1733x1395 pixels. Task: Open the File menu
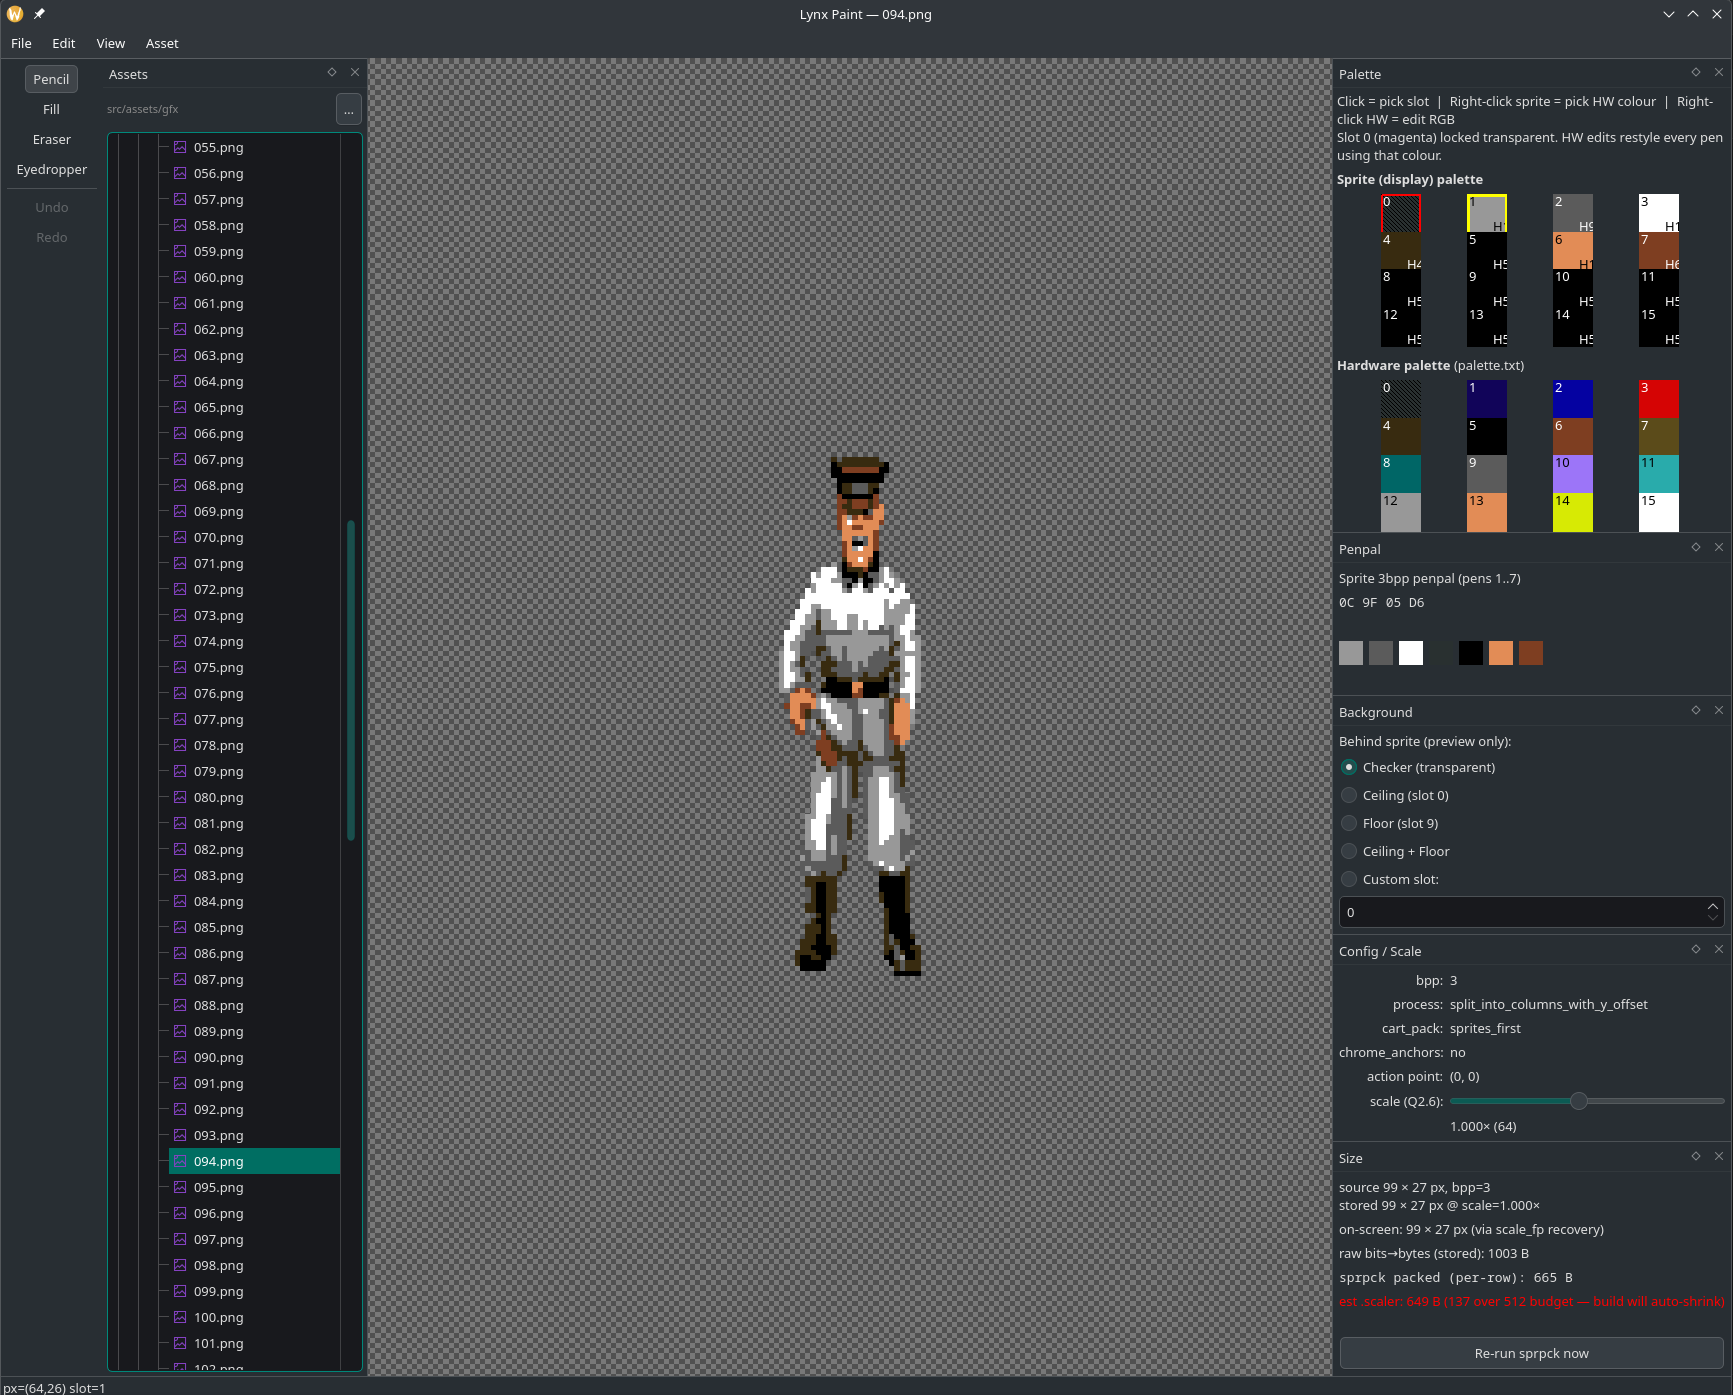click(x=21, y=43)
